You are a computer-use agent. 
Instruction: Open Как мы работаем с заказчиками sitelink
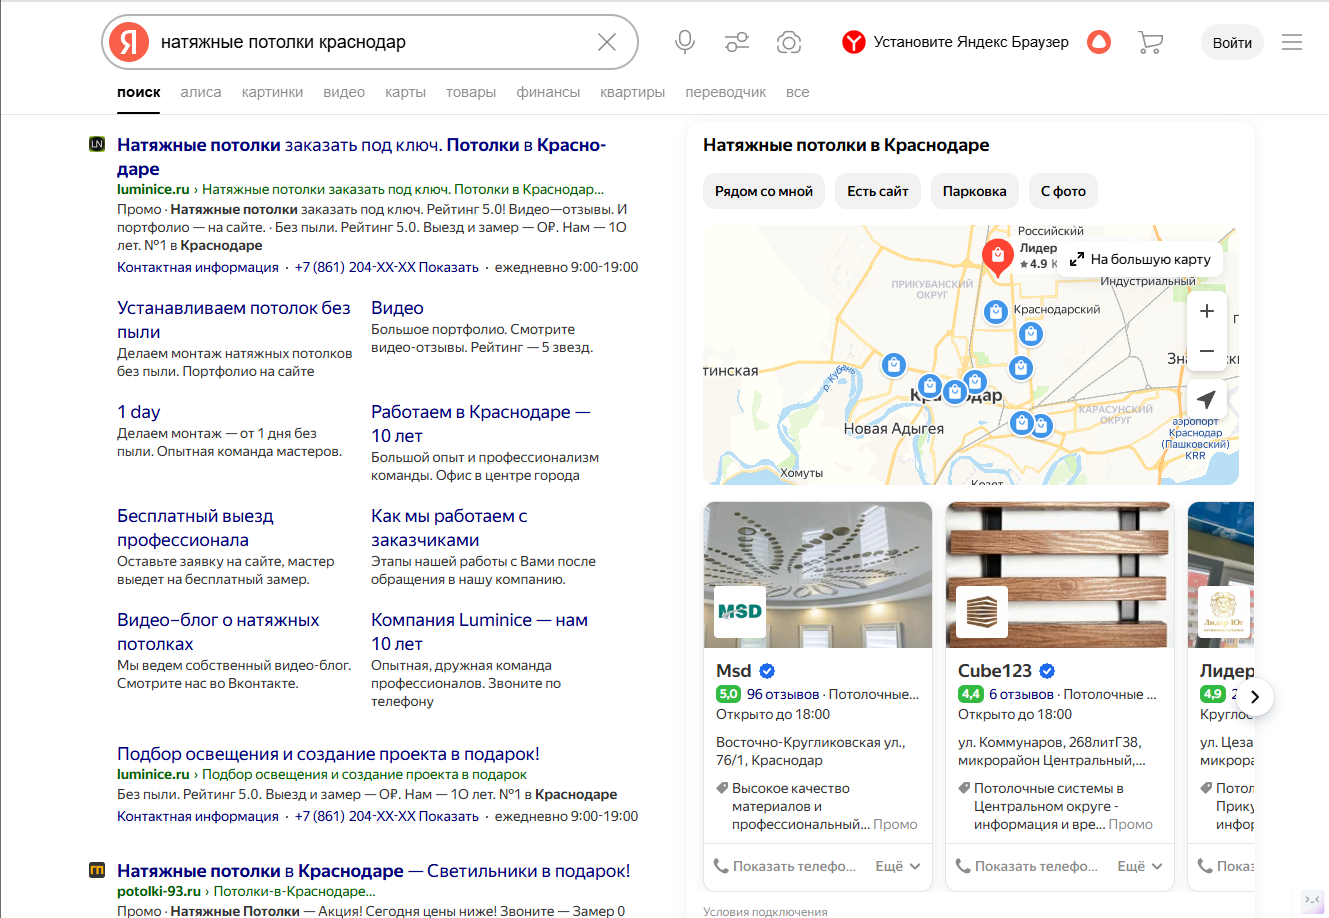click(449, 528)
